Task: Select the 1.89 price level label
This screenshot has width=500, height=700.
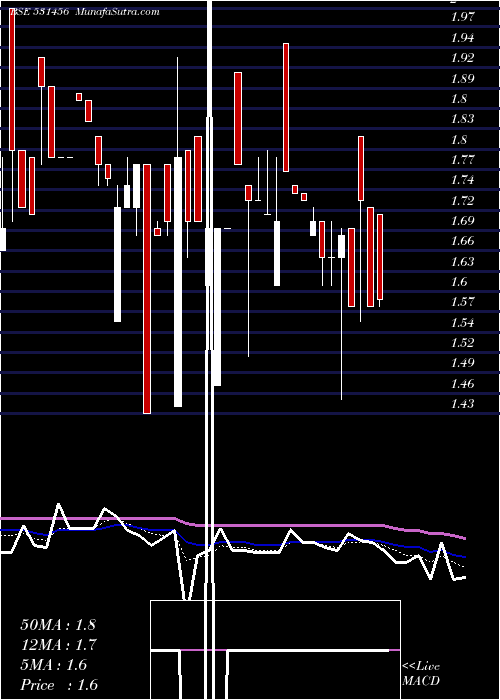Action: [x=462, y=79]
